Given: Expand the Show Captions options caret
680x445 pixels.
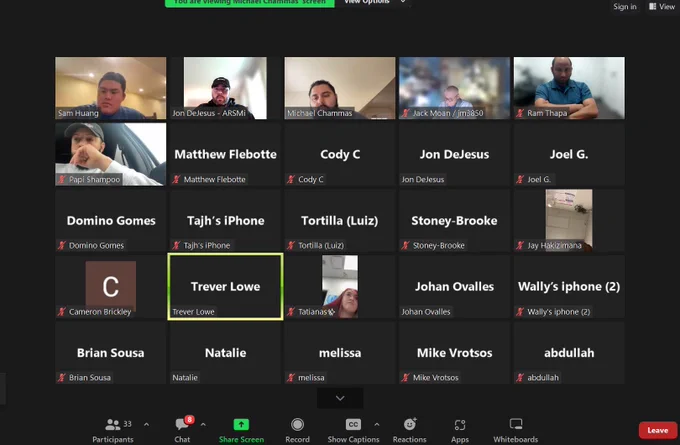Looking at the screenshot, I should pos(376,424).
